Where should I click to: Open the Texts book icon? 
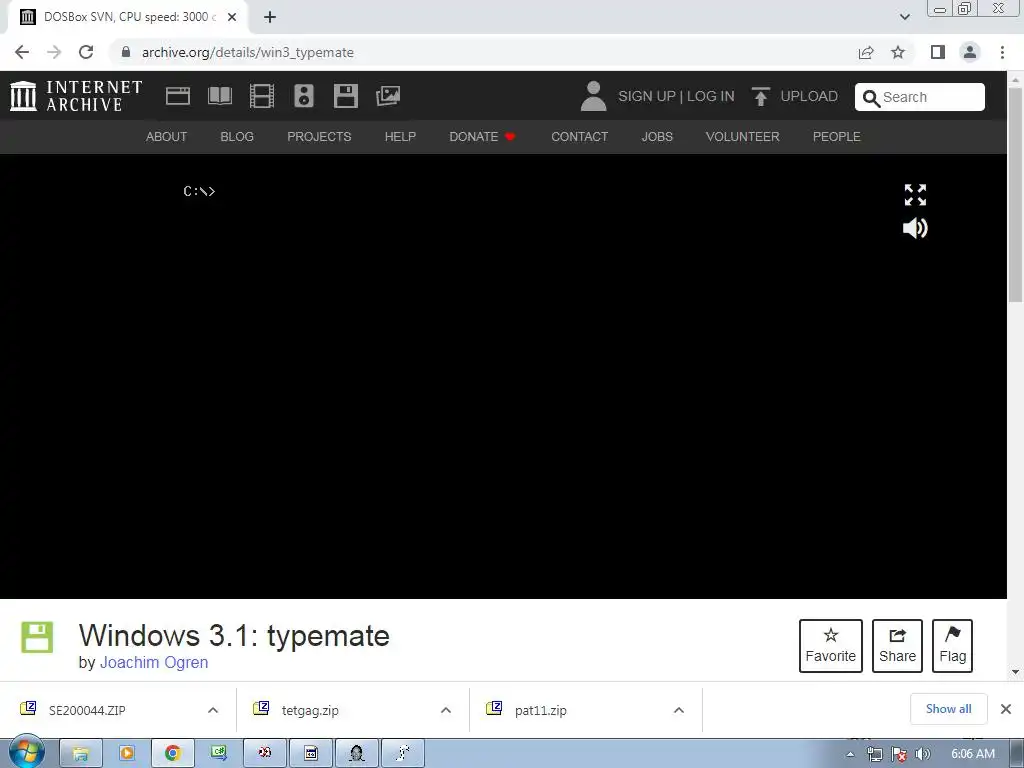point(219,96)
